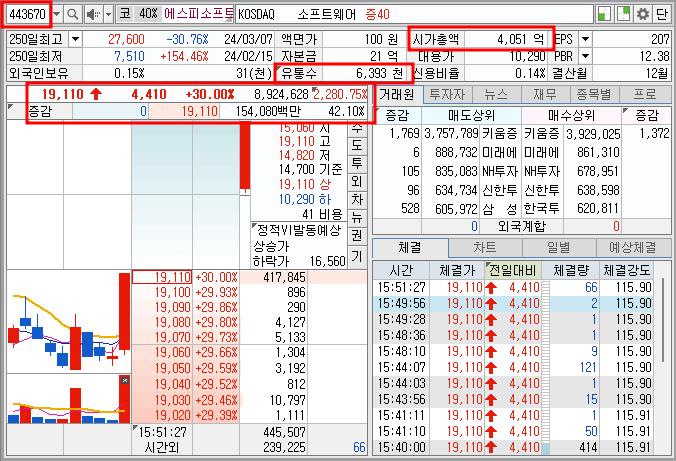Click the 단 button at top right
Image resolution: width=676 pixels, height=461 pixels.
click(x=661, y=14)
